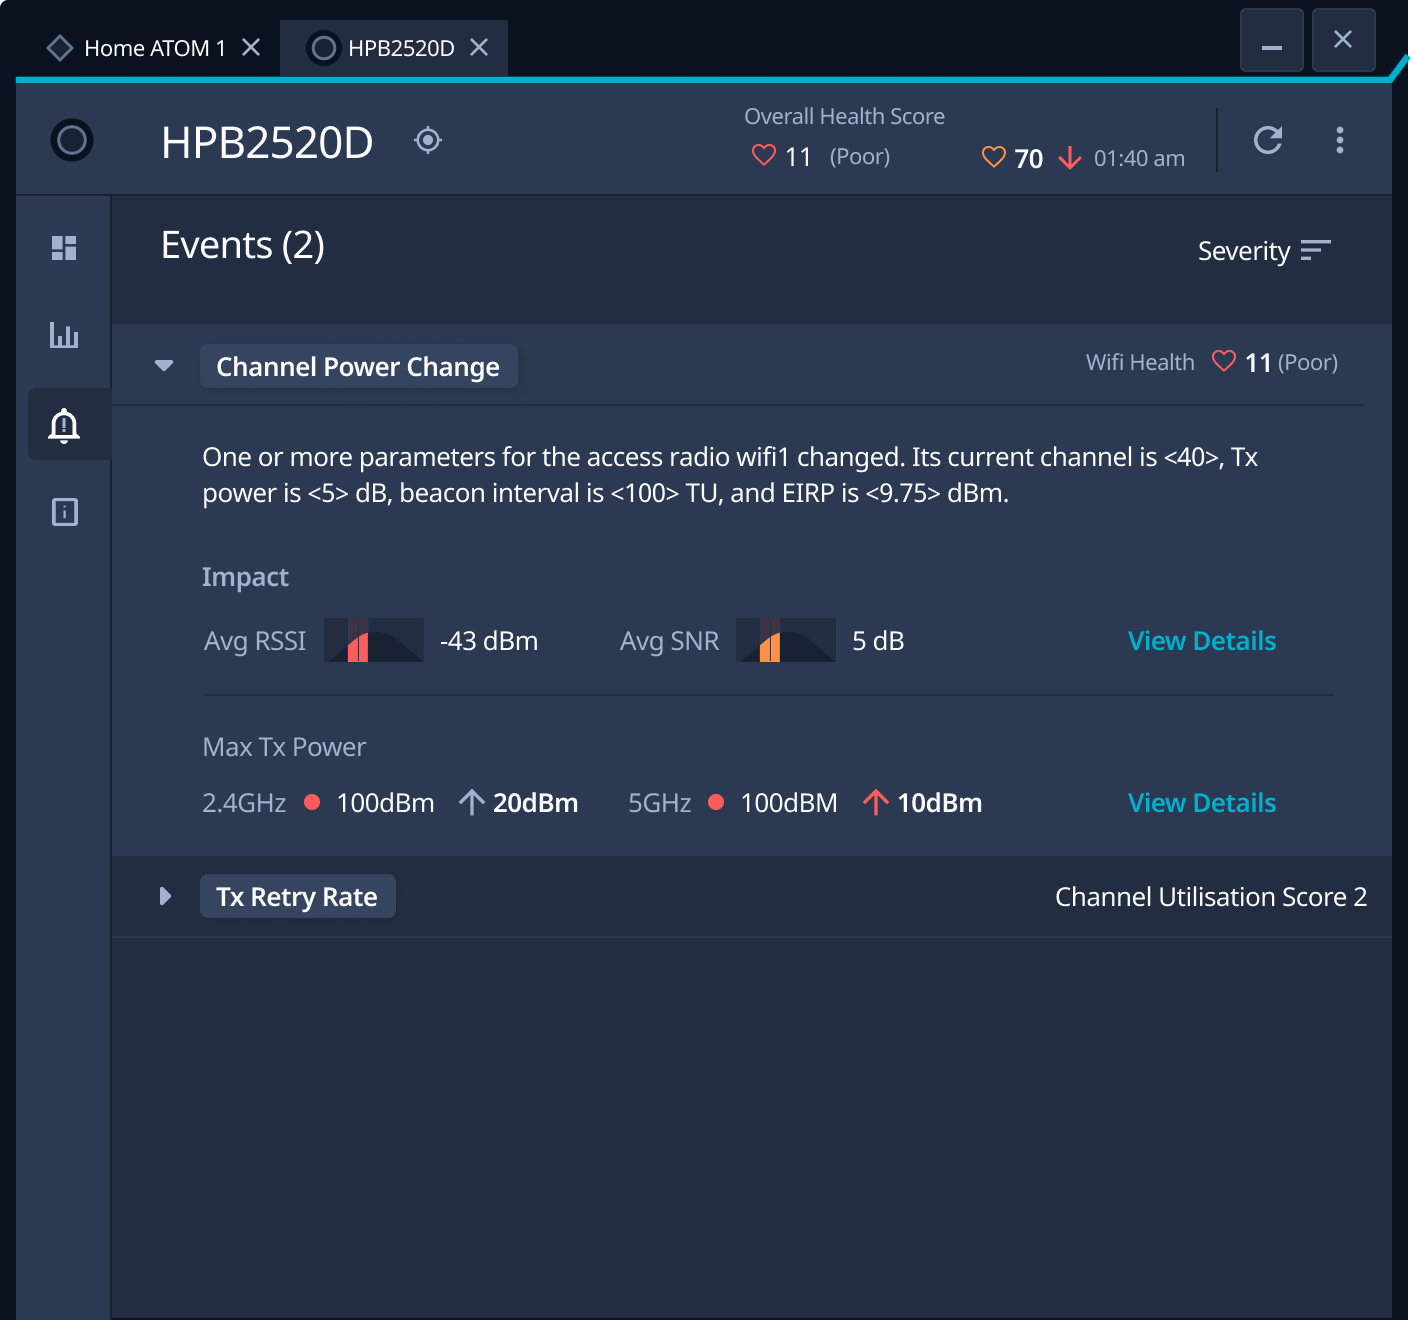Click View Details for Max Tx Power
1413x1320 pixels.
click(1201, 803)
